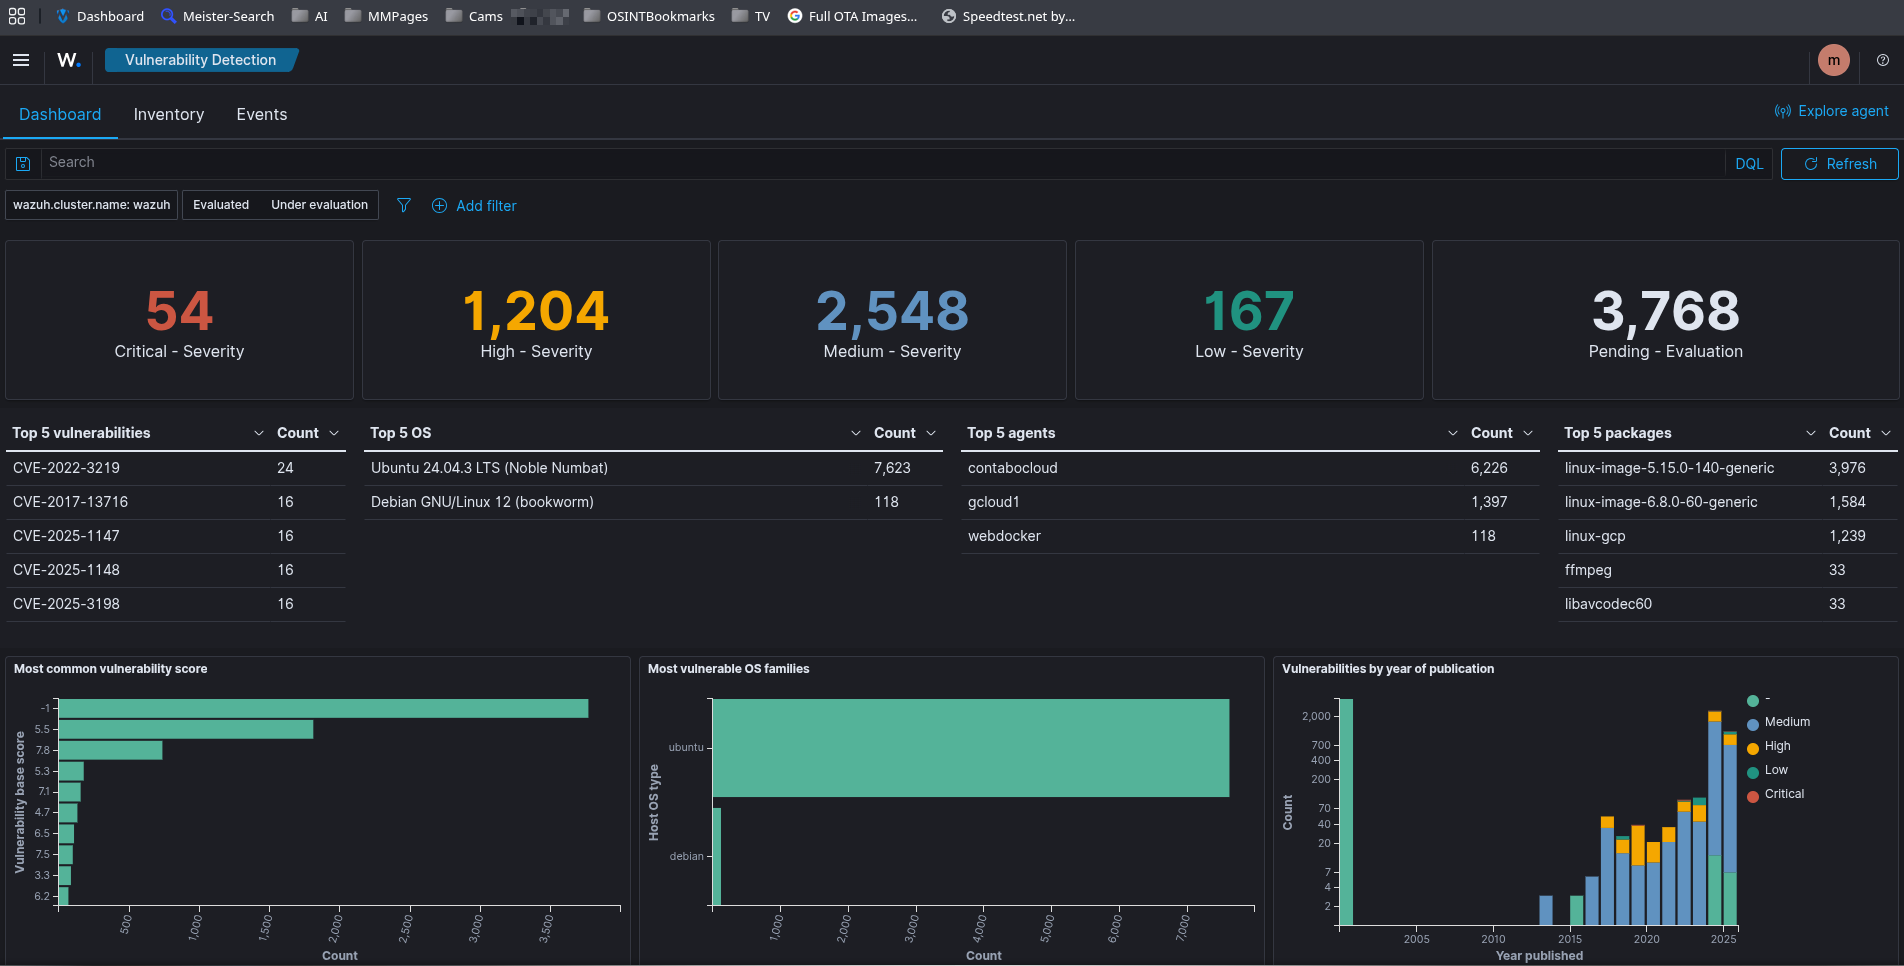Toggle the Evaluated filter option
This screenshot has width=1904, height=966.
[221, 205]
